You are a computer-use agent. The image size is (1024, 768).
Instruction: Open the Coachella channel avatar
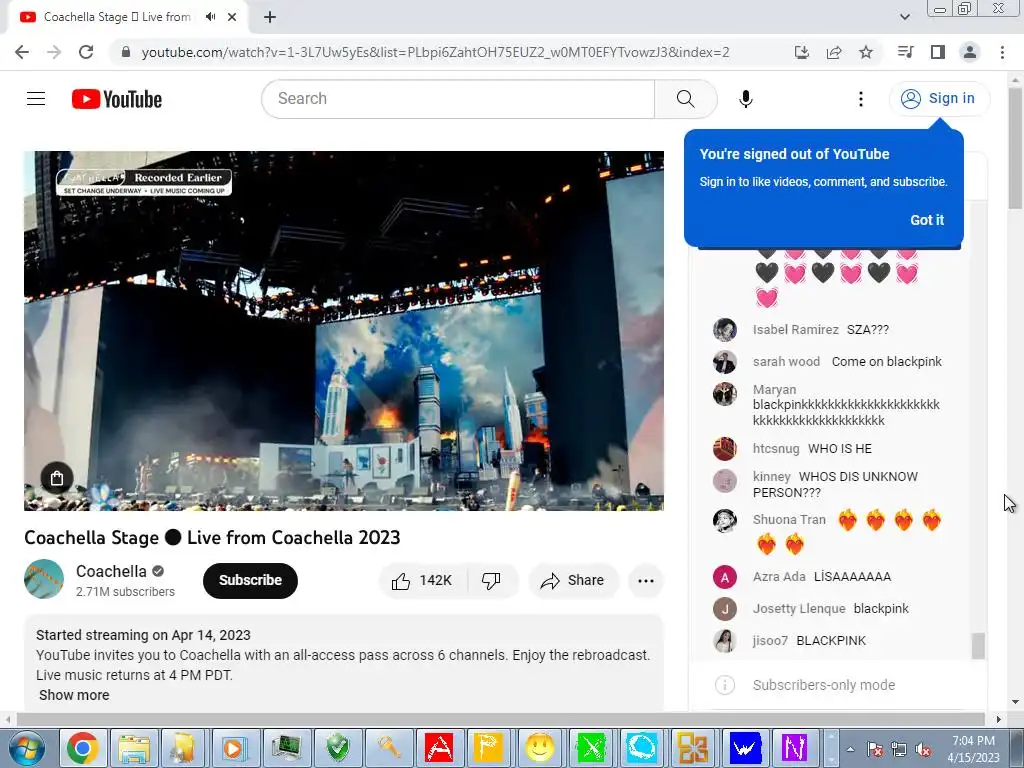point(44,579)
